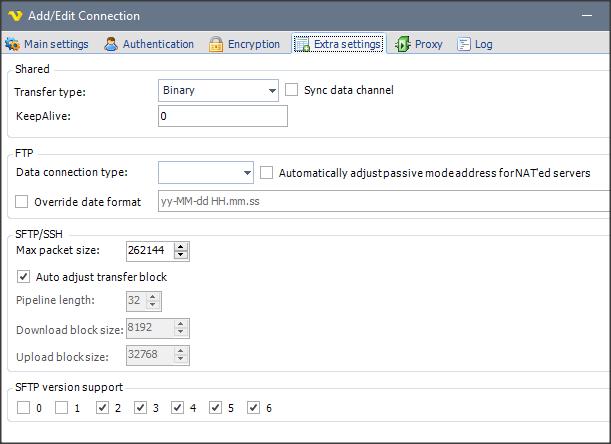
Task: Uncheck Auto adjust transfer block
Action: (24, 277)
